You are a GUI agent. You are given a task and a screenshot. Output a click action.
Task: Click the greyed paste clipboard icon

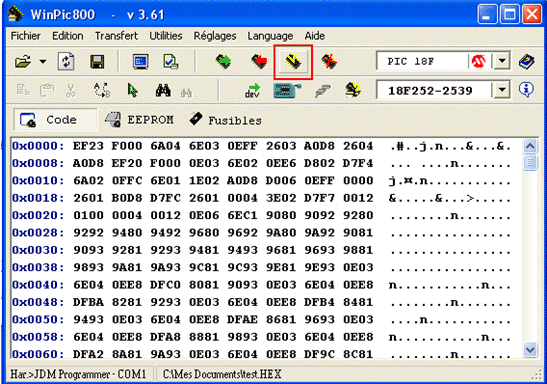pos(47,90)
